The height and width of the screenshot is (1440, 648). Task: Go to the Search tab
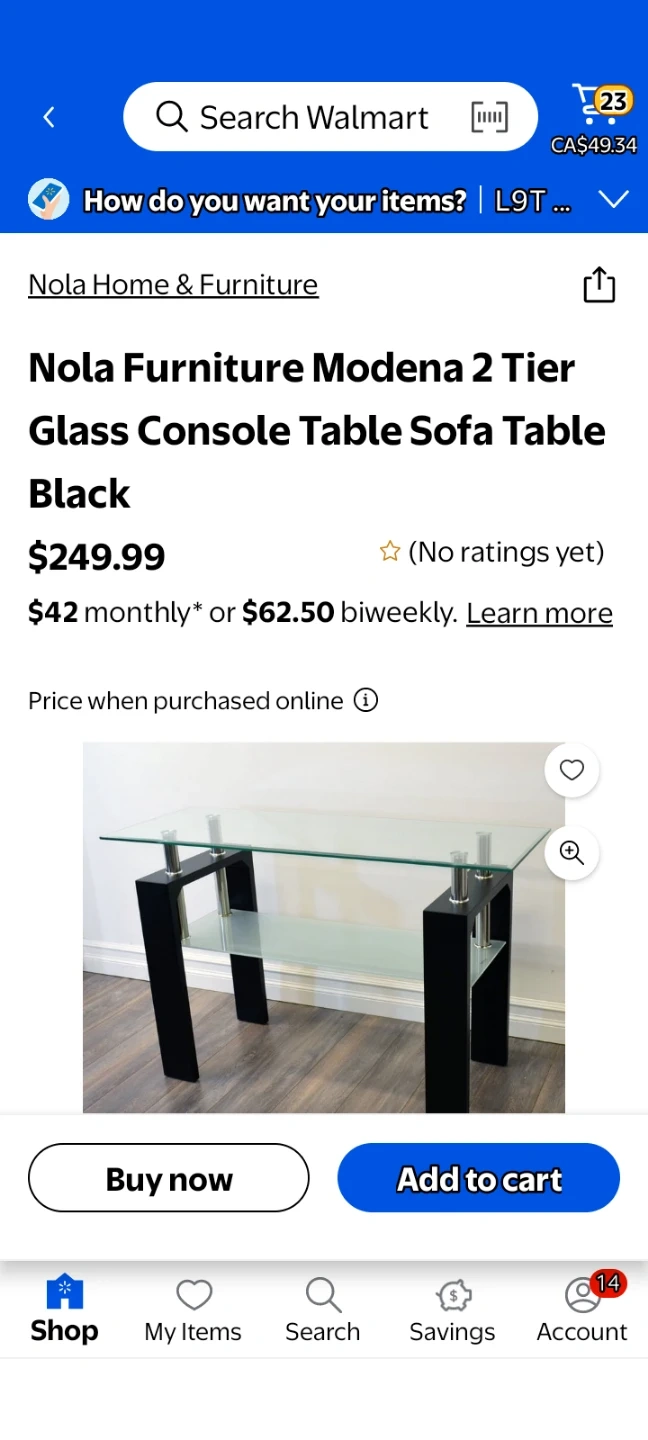point(323,1310)
